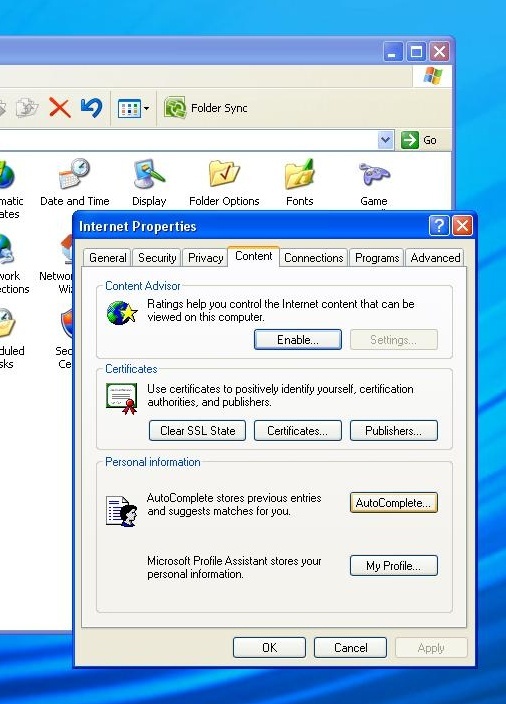Click the Copy To toolbar icon

(26, 108)
